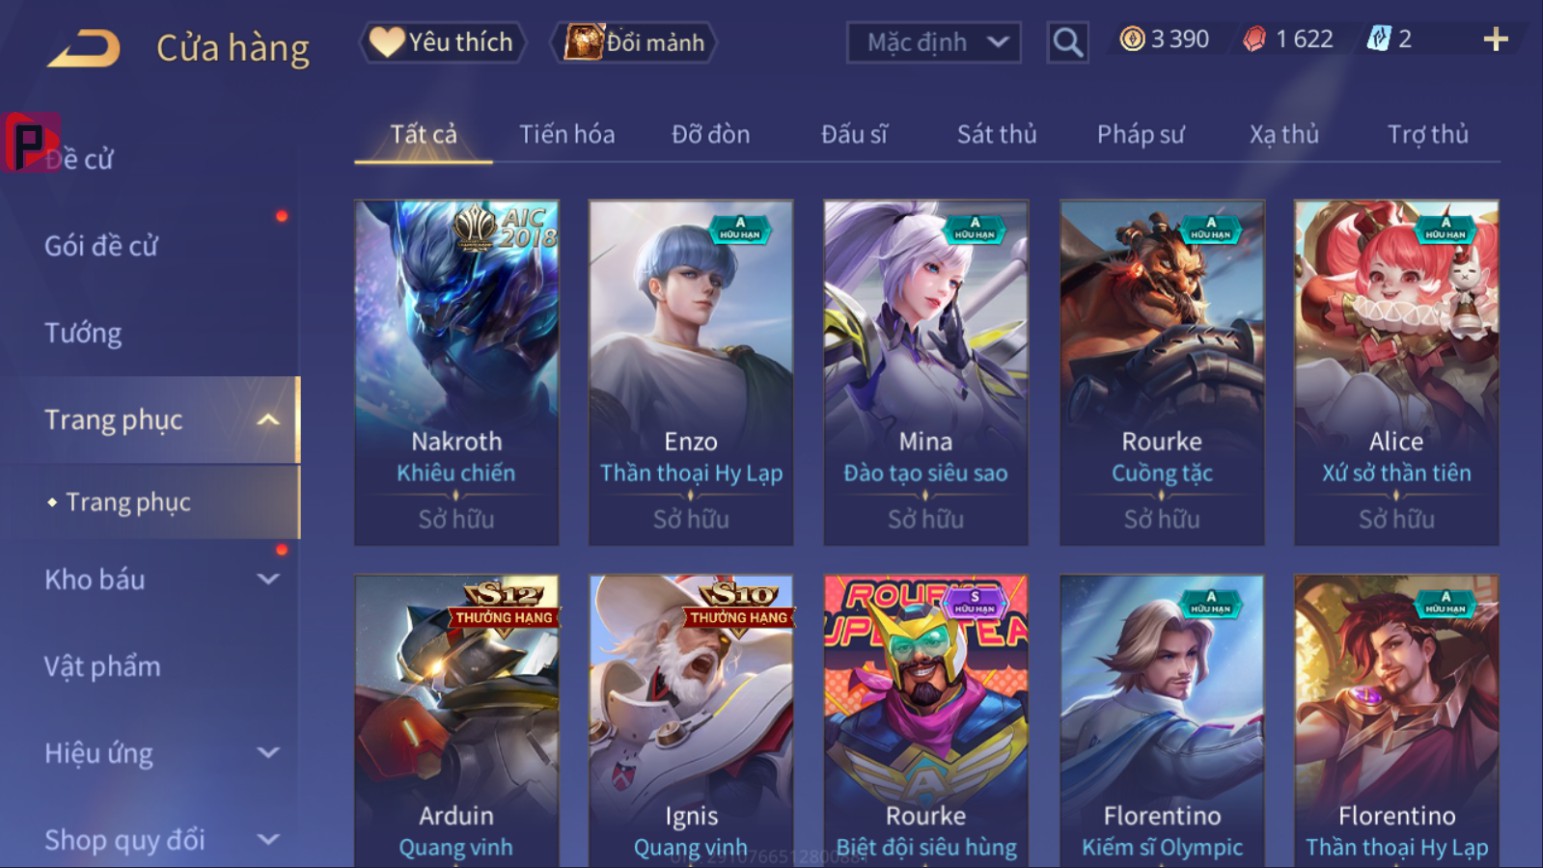Viewport: 1543px width, 868px height.
Task: Open the Đổi mảnh chest icon
Action: (583, 42)
